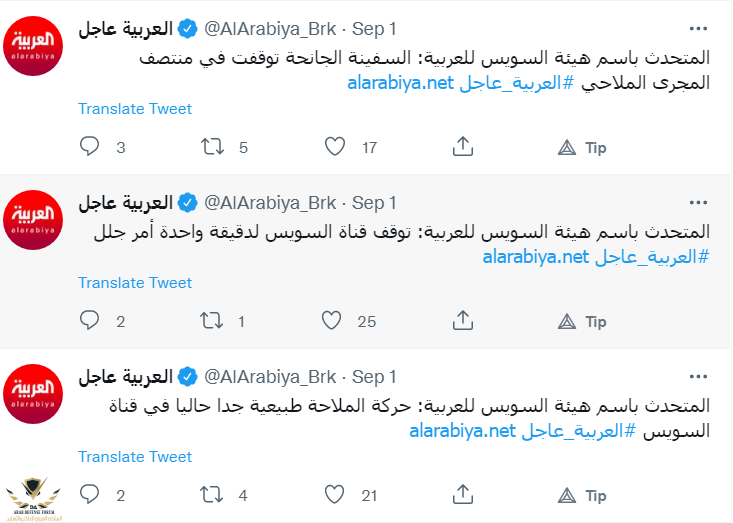Viewport: 733px width, 523px height.
Task: Open the more options menu on the second tweet
Action: 698,203
